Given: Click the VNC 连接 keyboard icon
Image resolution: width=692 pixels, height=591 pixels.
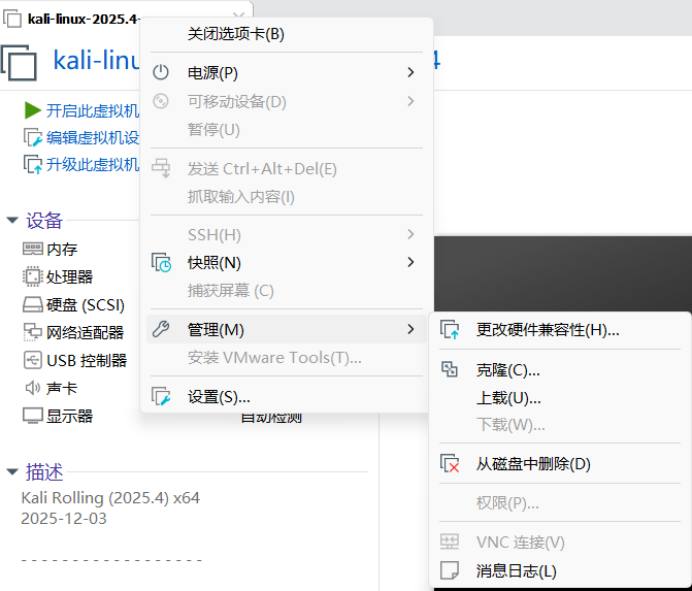Looking at the screenshot, I should pyautogui.click(x=450, y=542).
